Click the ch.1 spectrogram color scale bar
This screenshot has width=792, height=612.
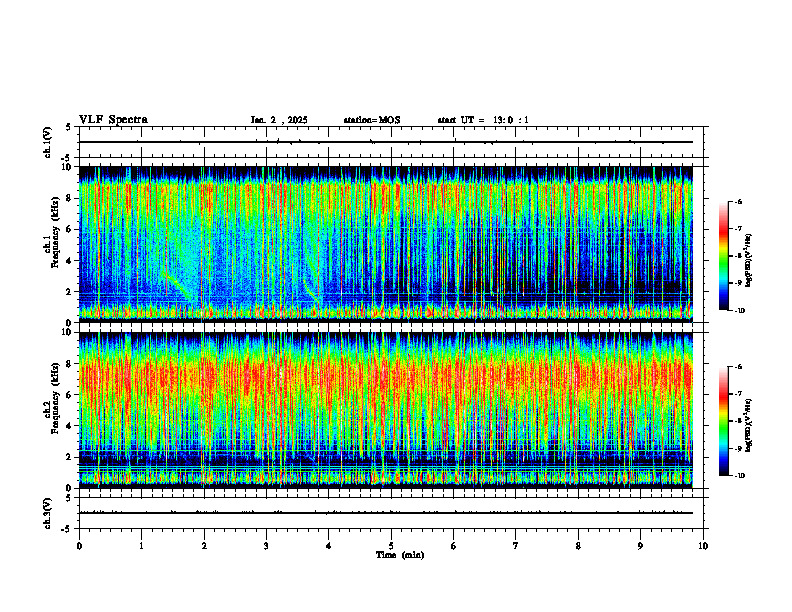[724, 256]
